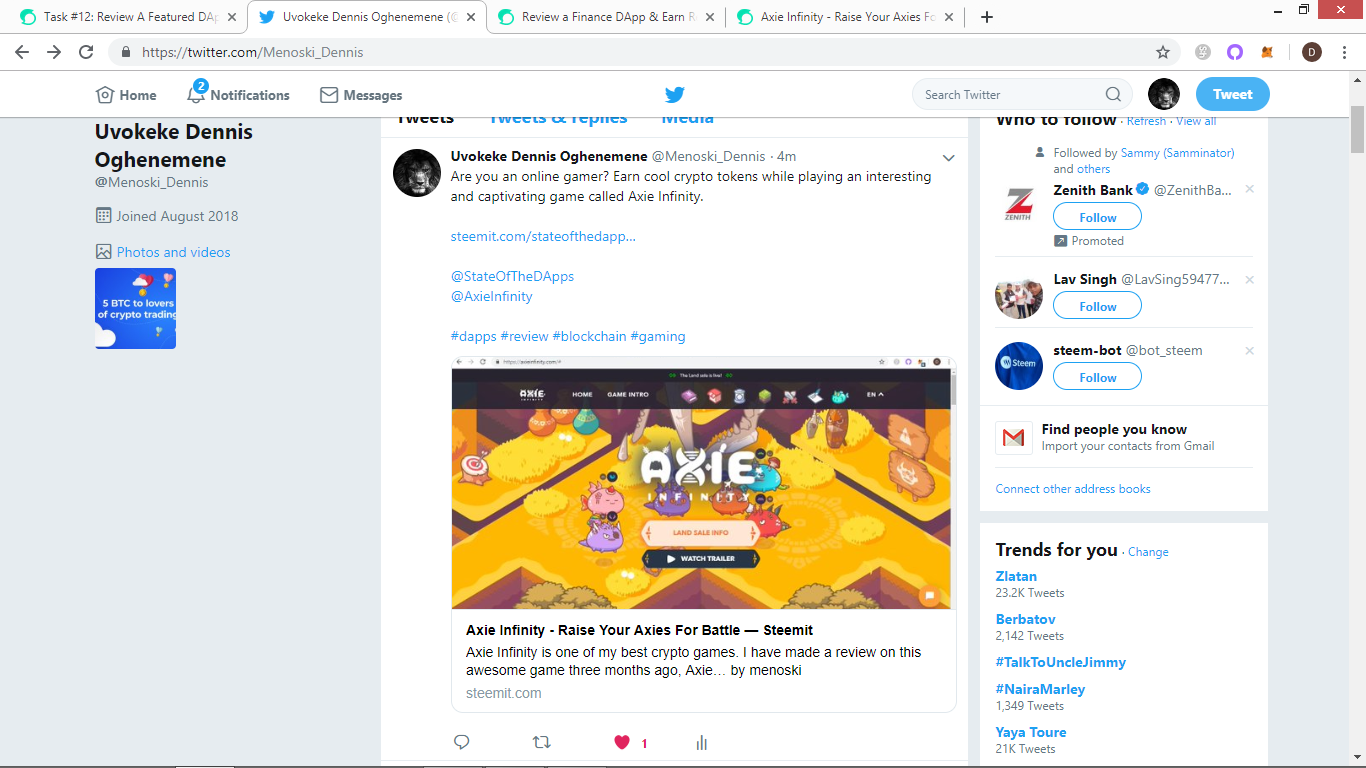View tweet activity bar-chart icon
The image size is (1366, 768).
pyautogui.click(x=702, y=742)
